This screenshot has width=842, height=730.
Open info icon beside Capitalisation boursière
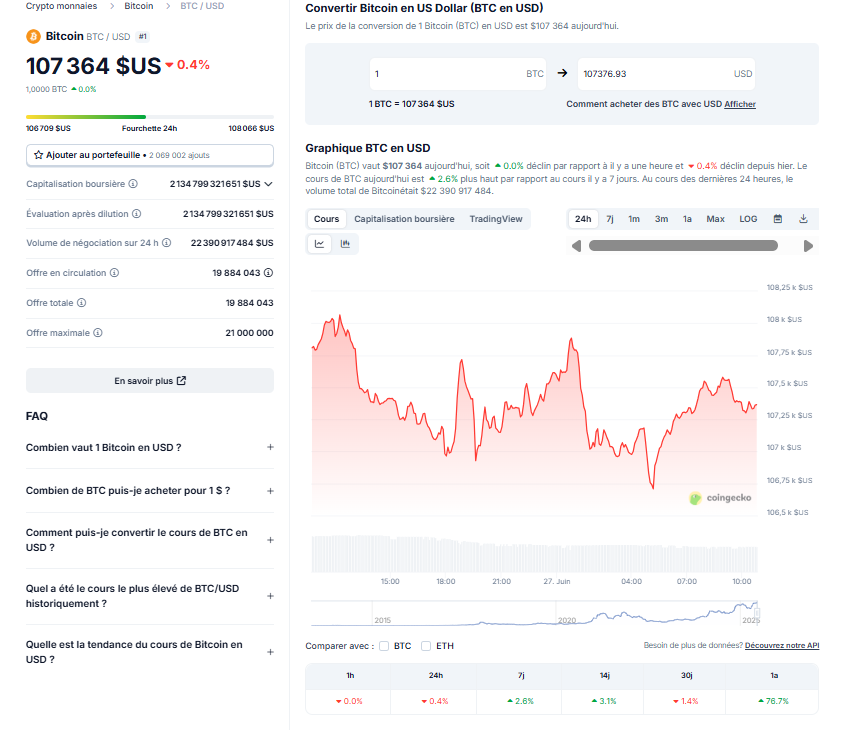point(133,184)
